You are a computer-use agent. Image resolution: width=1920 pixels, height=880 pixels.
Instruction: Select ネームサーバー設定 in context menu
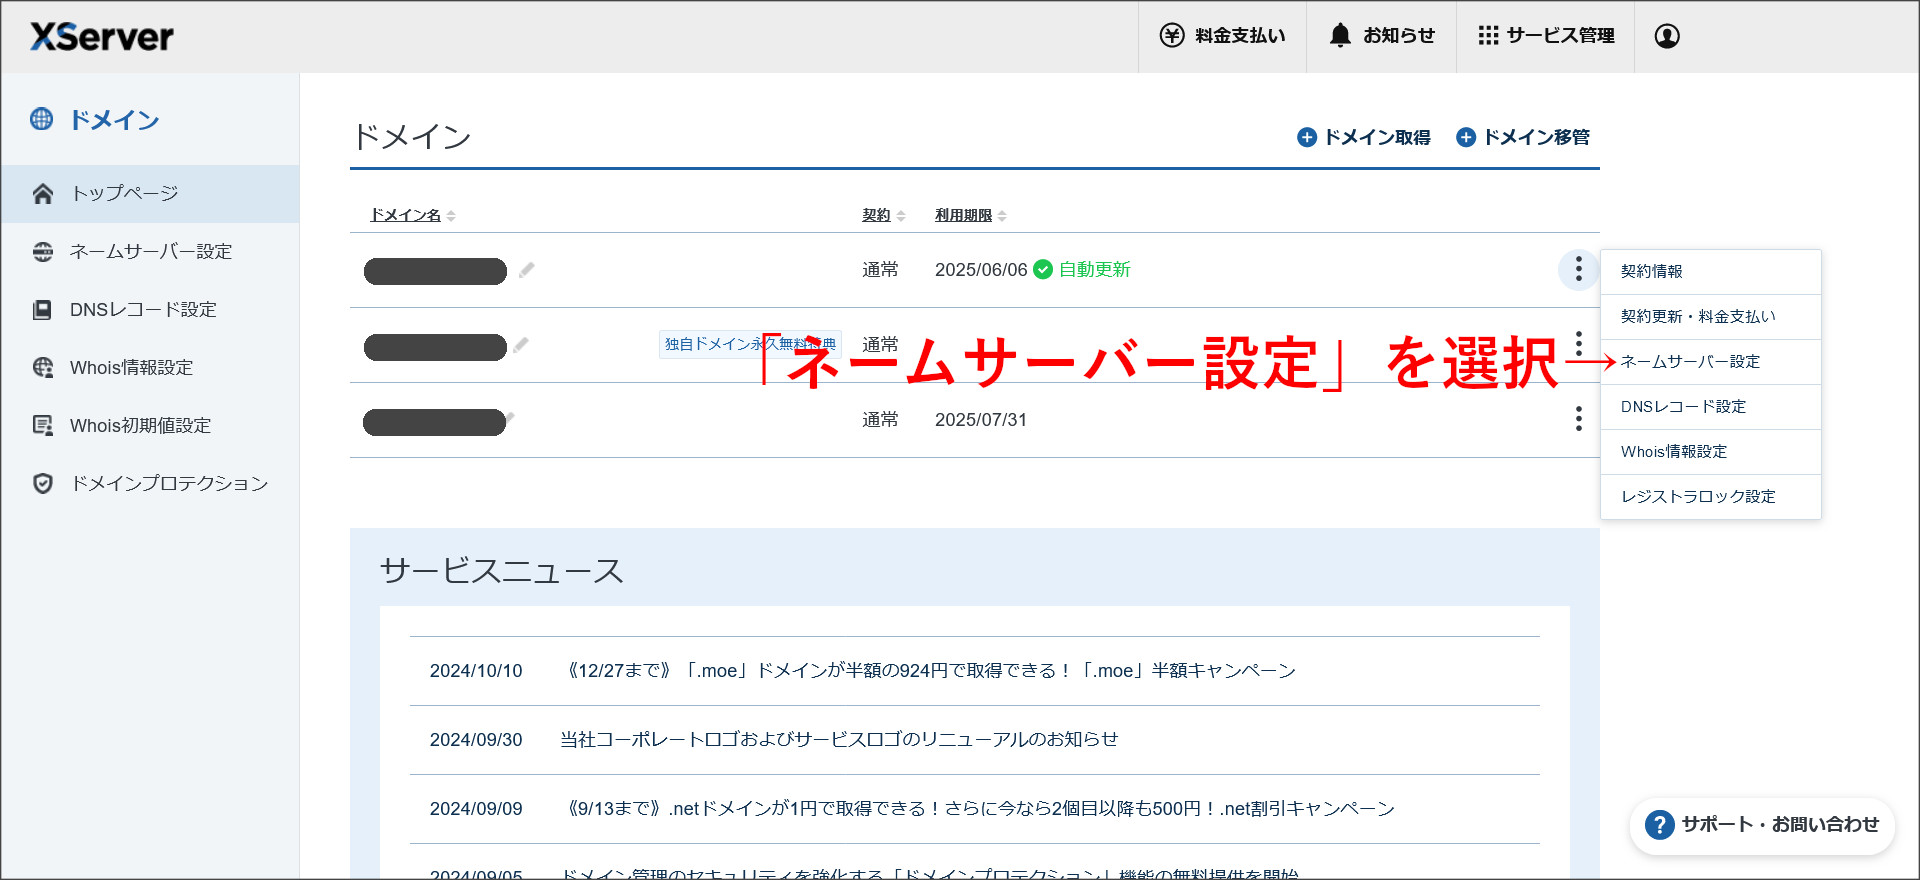[x=1711, y=362]
